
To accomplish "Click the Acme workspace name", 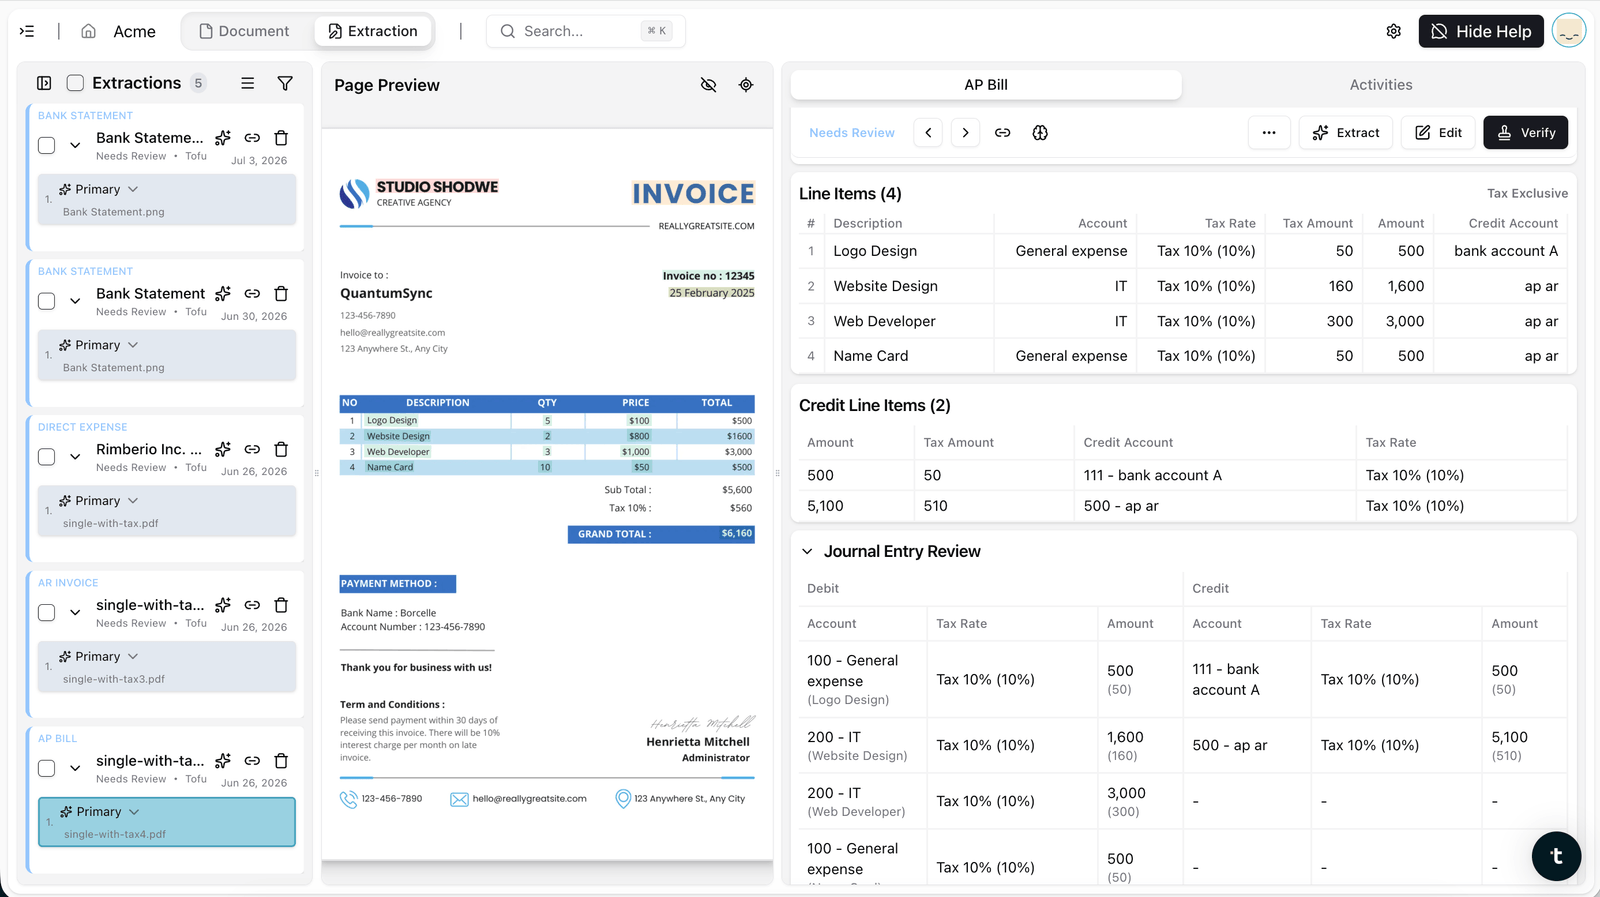I will 134,31.
